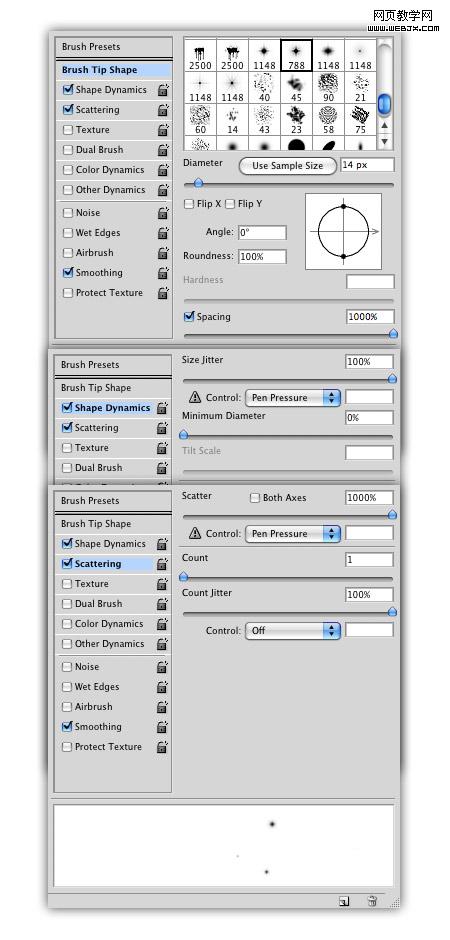
Task: Open Pen Pressure dropdown under Scatter
Action: [x=293, y=534]
